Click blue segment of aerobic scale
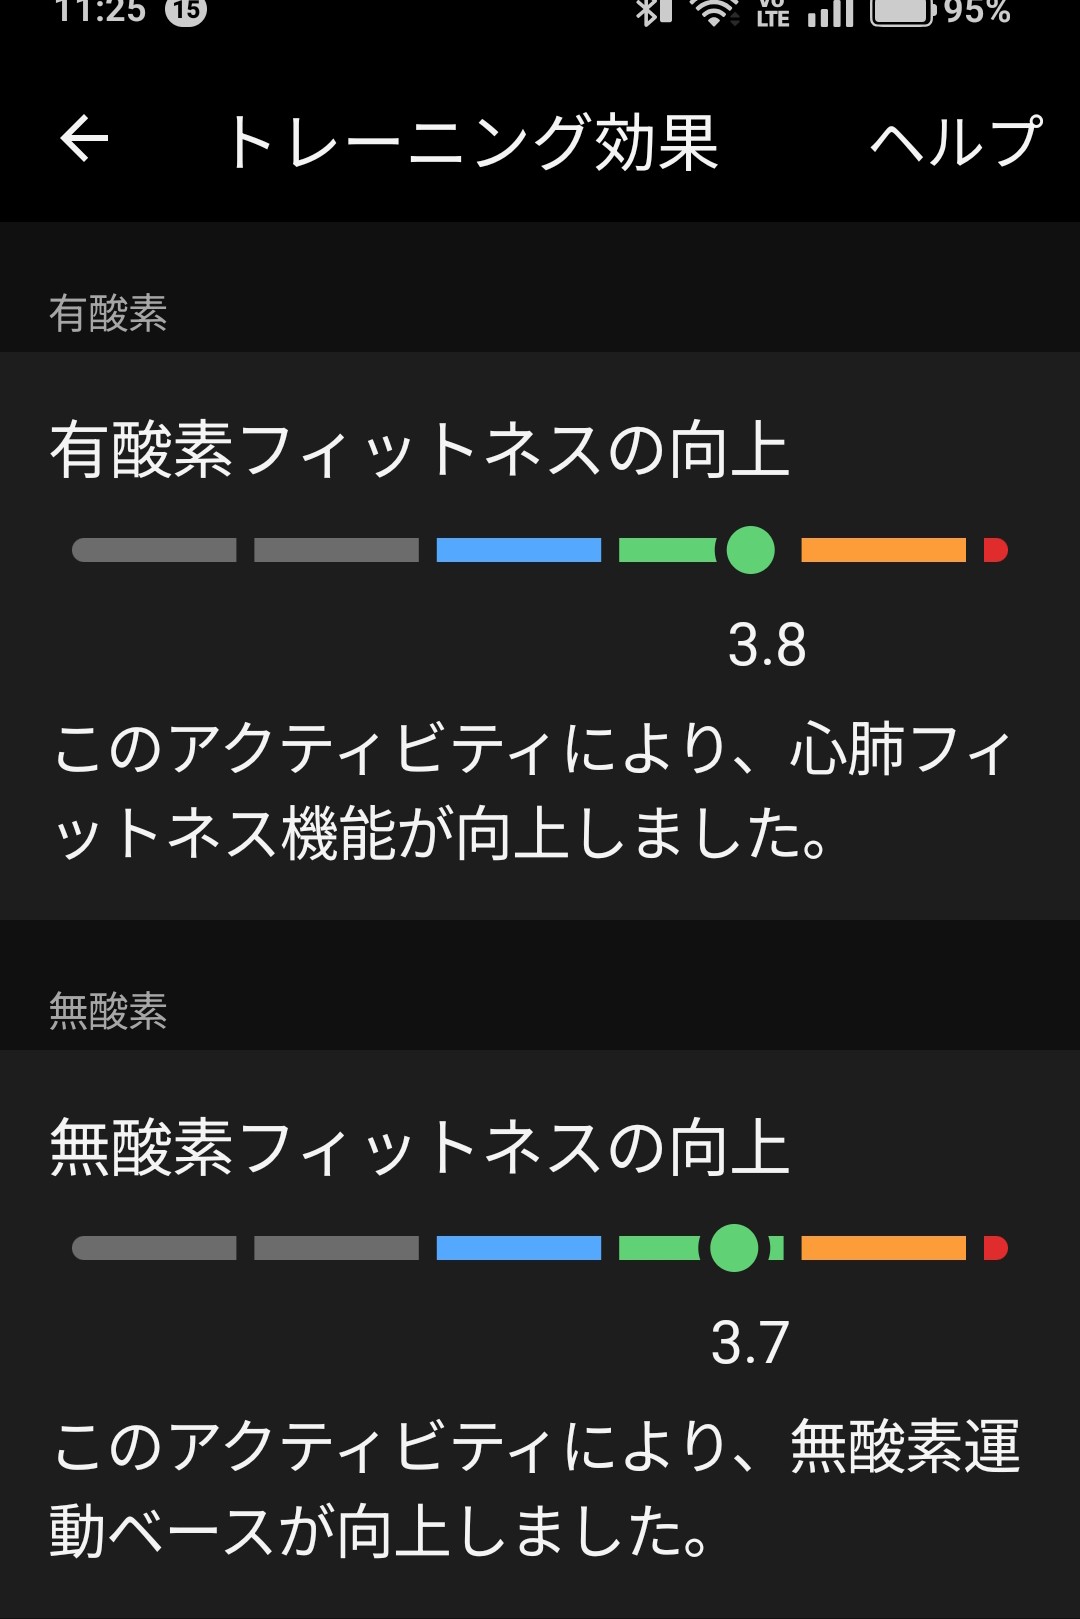 click(x=519, y=550)
